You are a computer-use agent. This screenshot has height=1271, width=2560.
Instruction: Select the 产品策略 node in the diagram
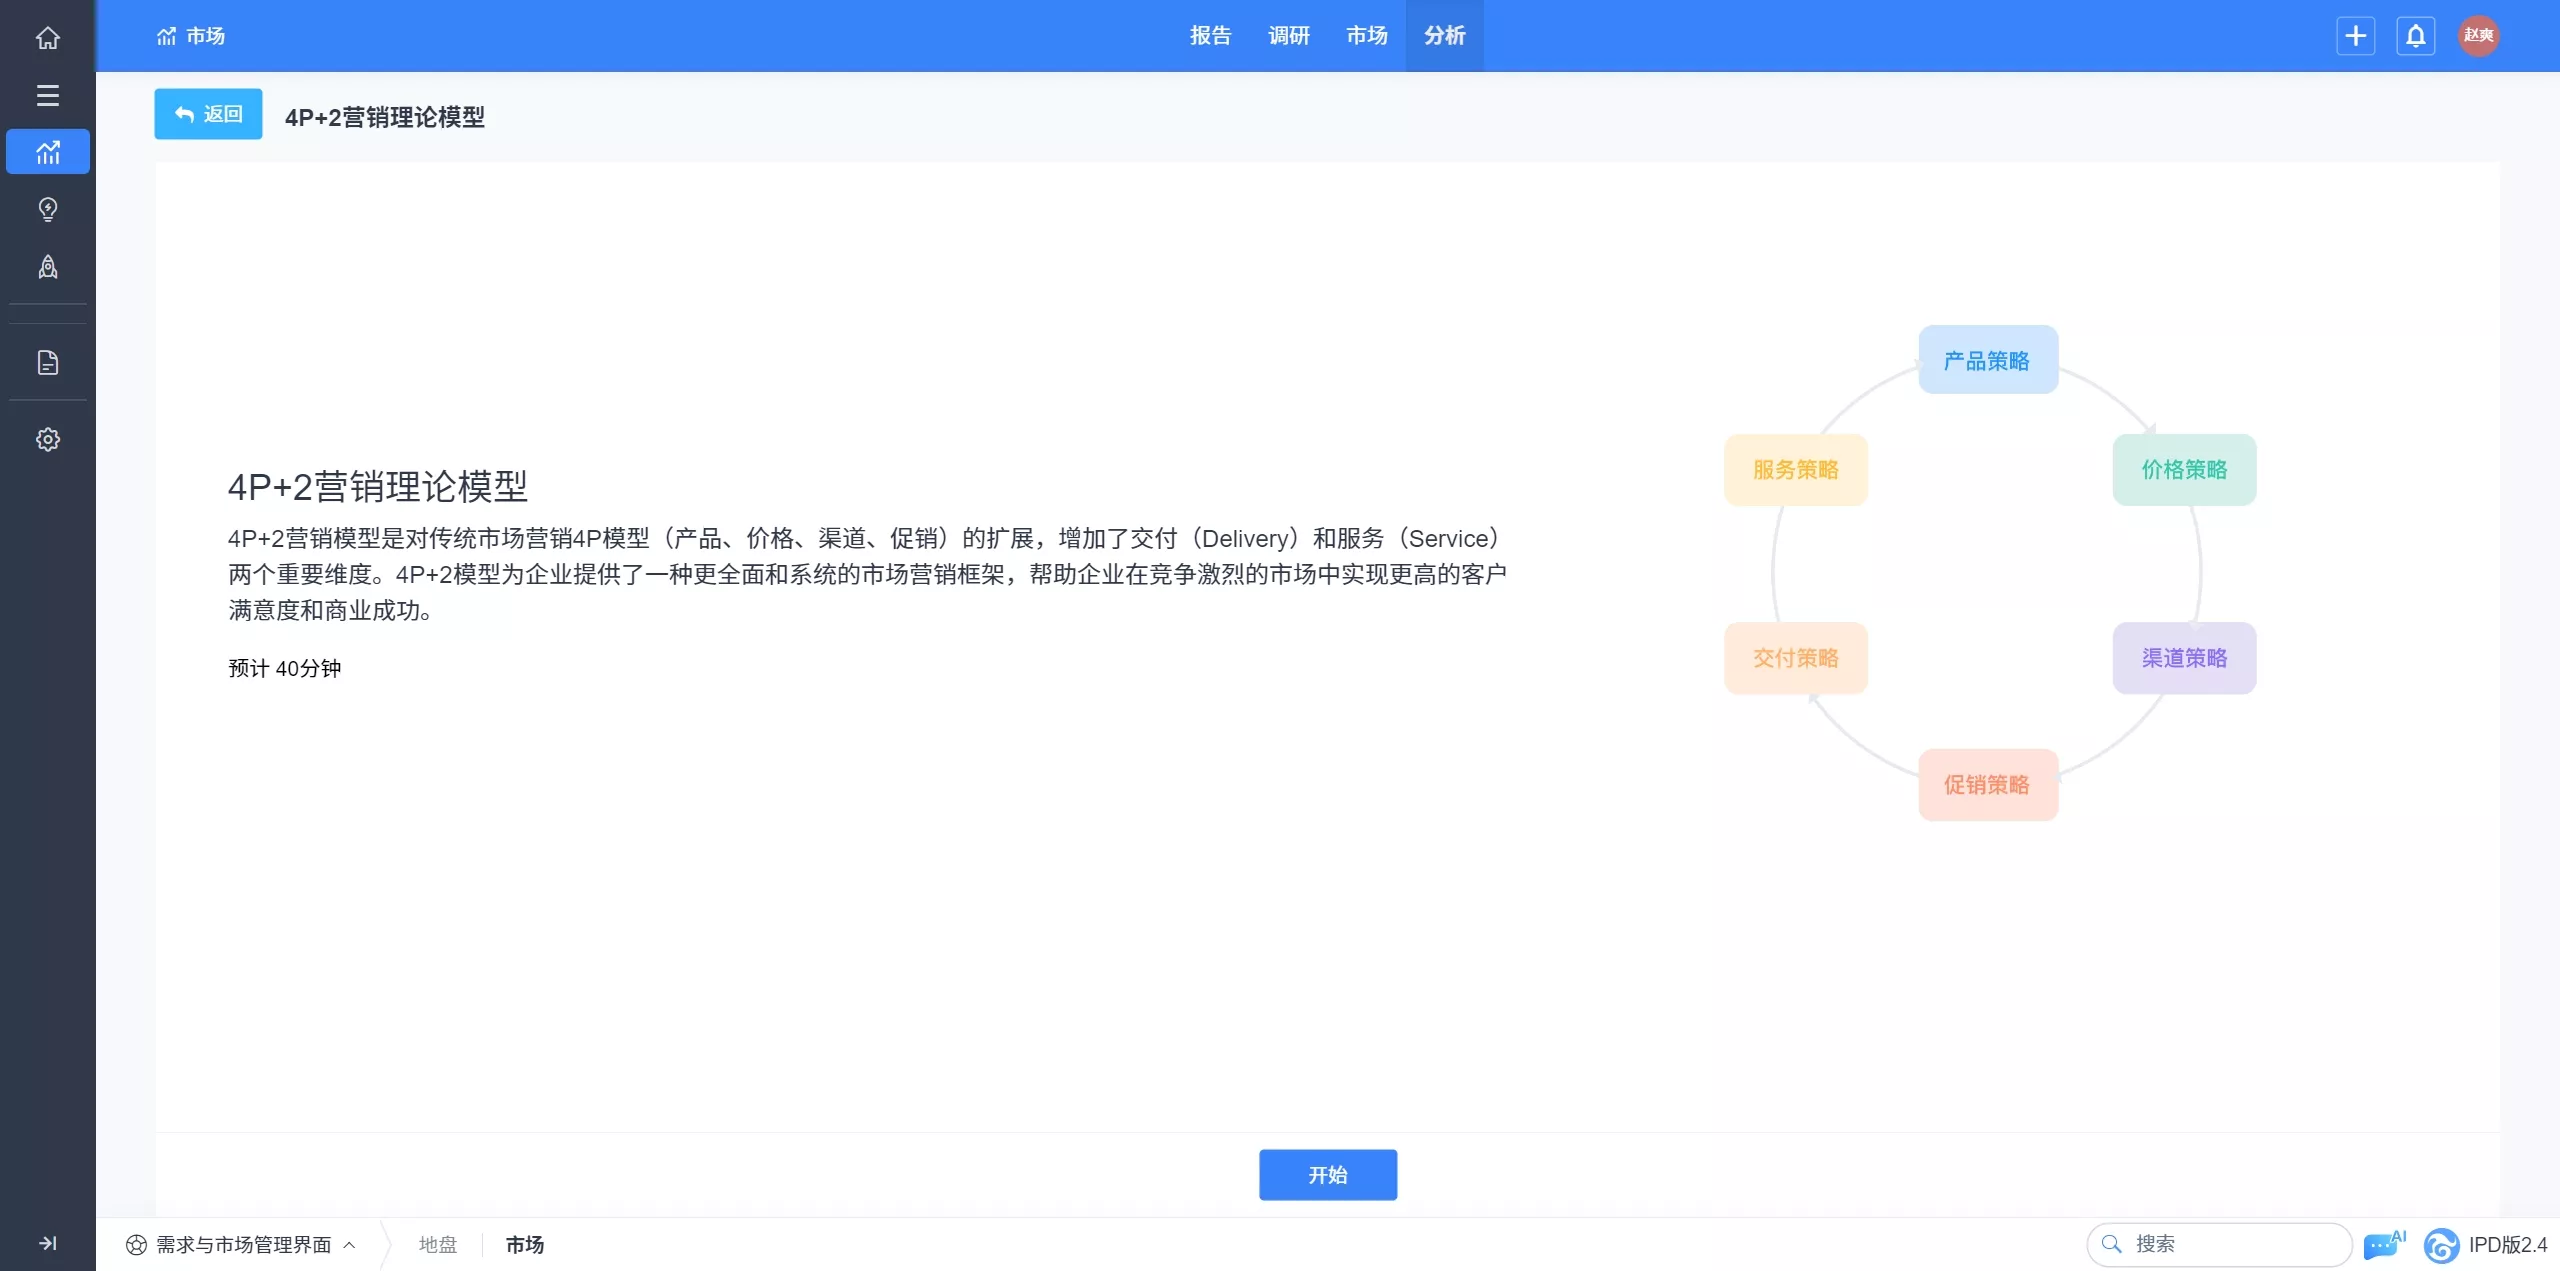pyautogui.click(x=1987, y=360)
